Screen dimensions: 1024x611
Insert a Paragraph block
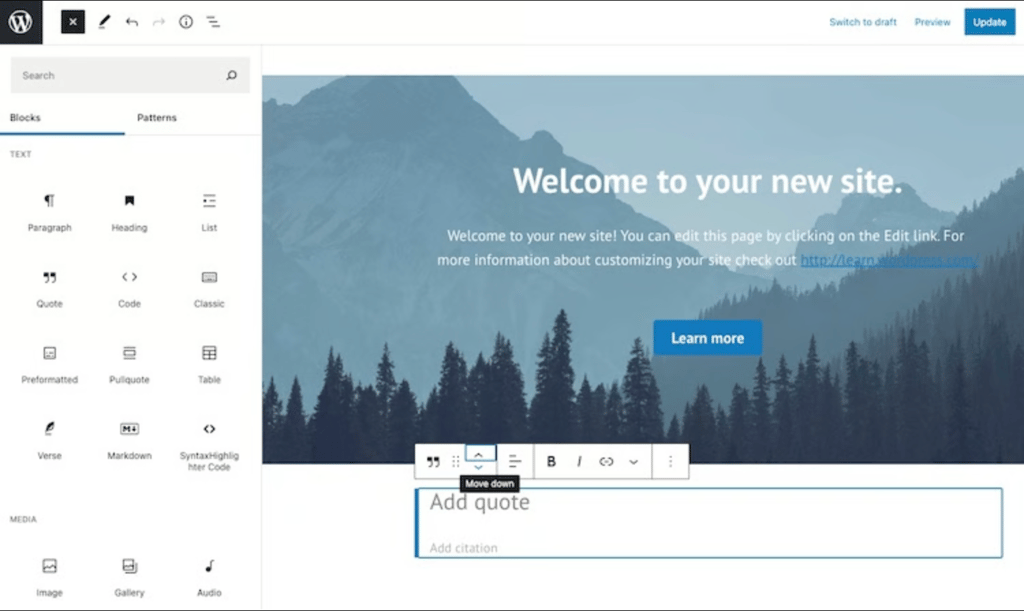(50, 212)
